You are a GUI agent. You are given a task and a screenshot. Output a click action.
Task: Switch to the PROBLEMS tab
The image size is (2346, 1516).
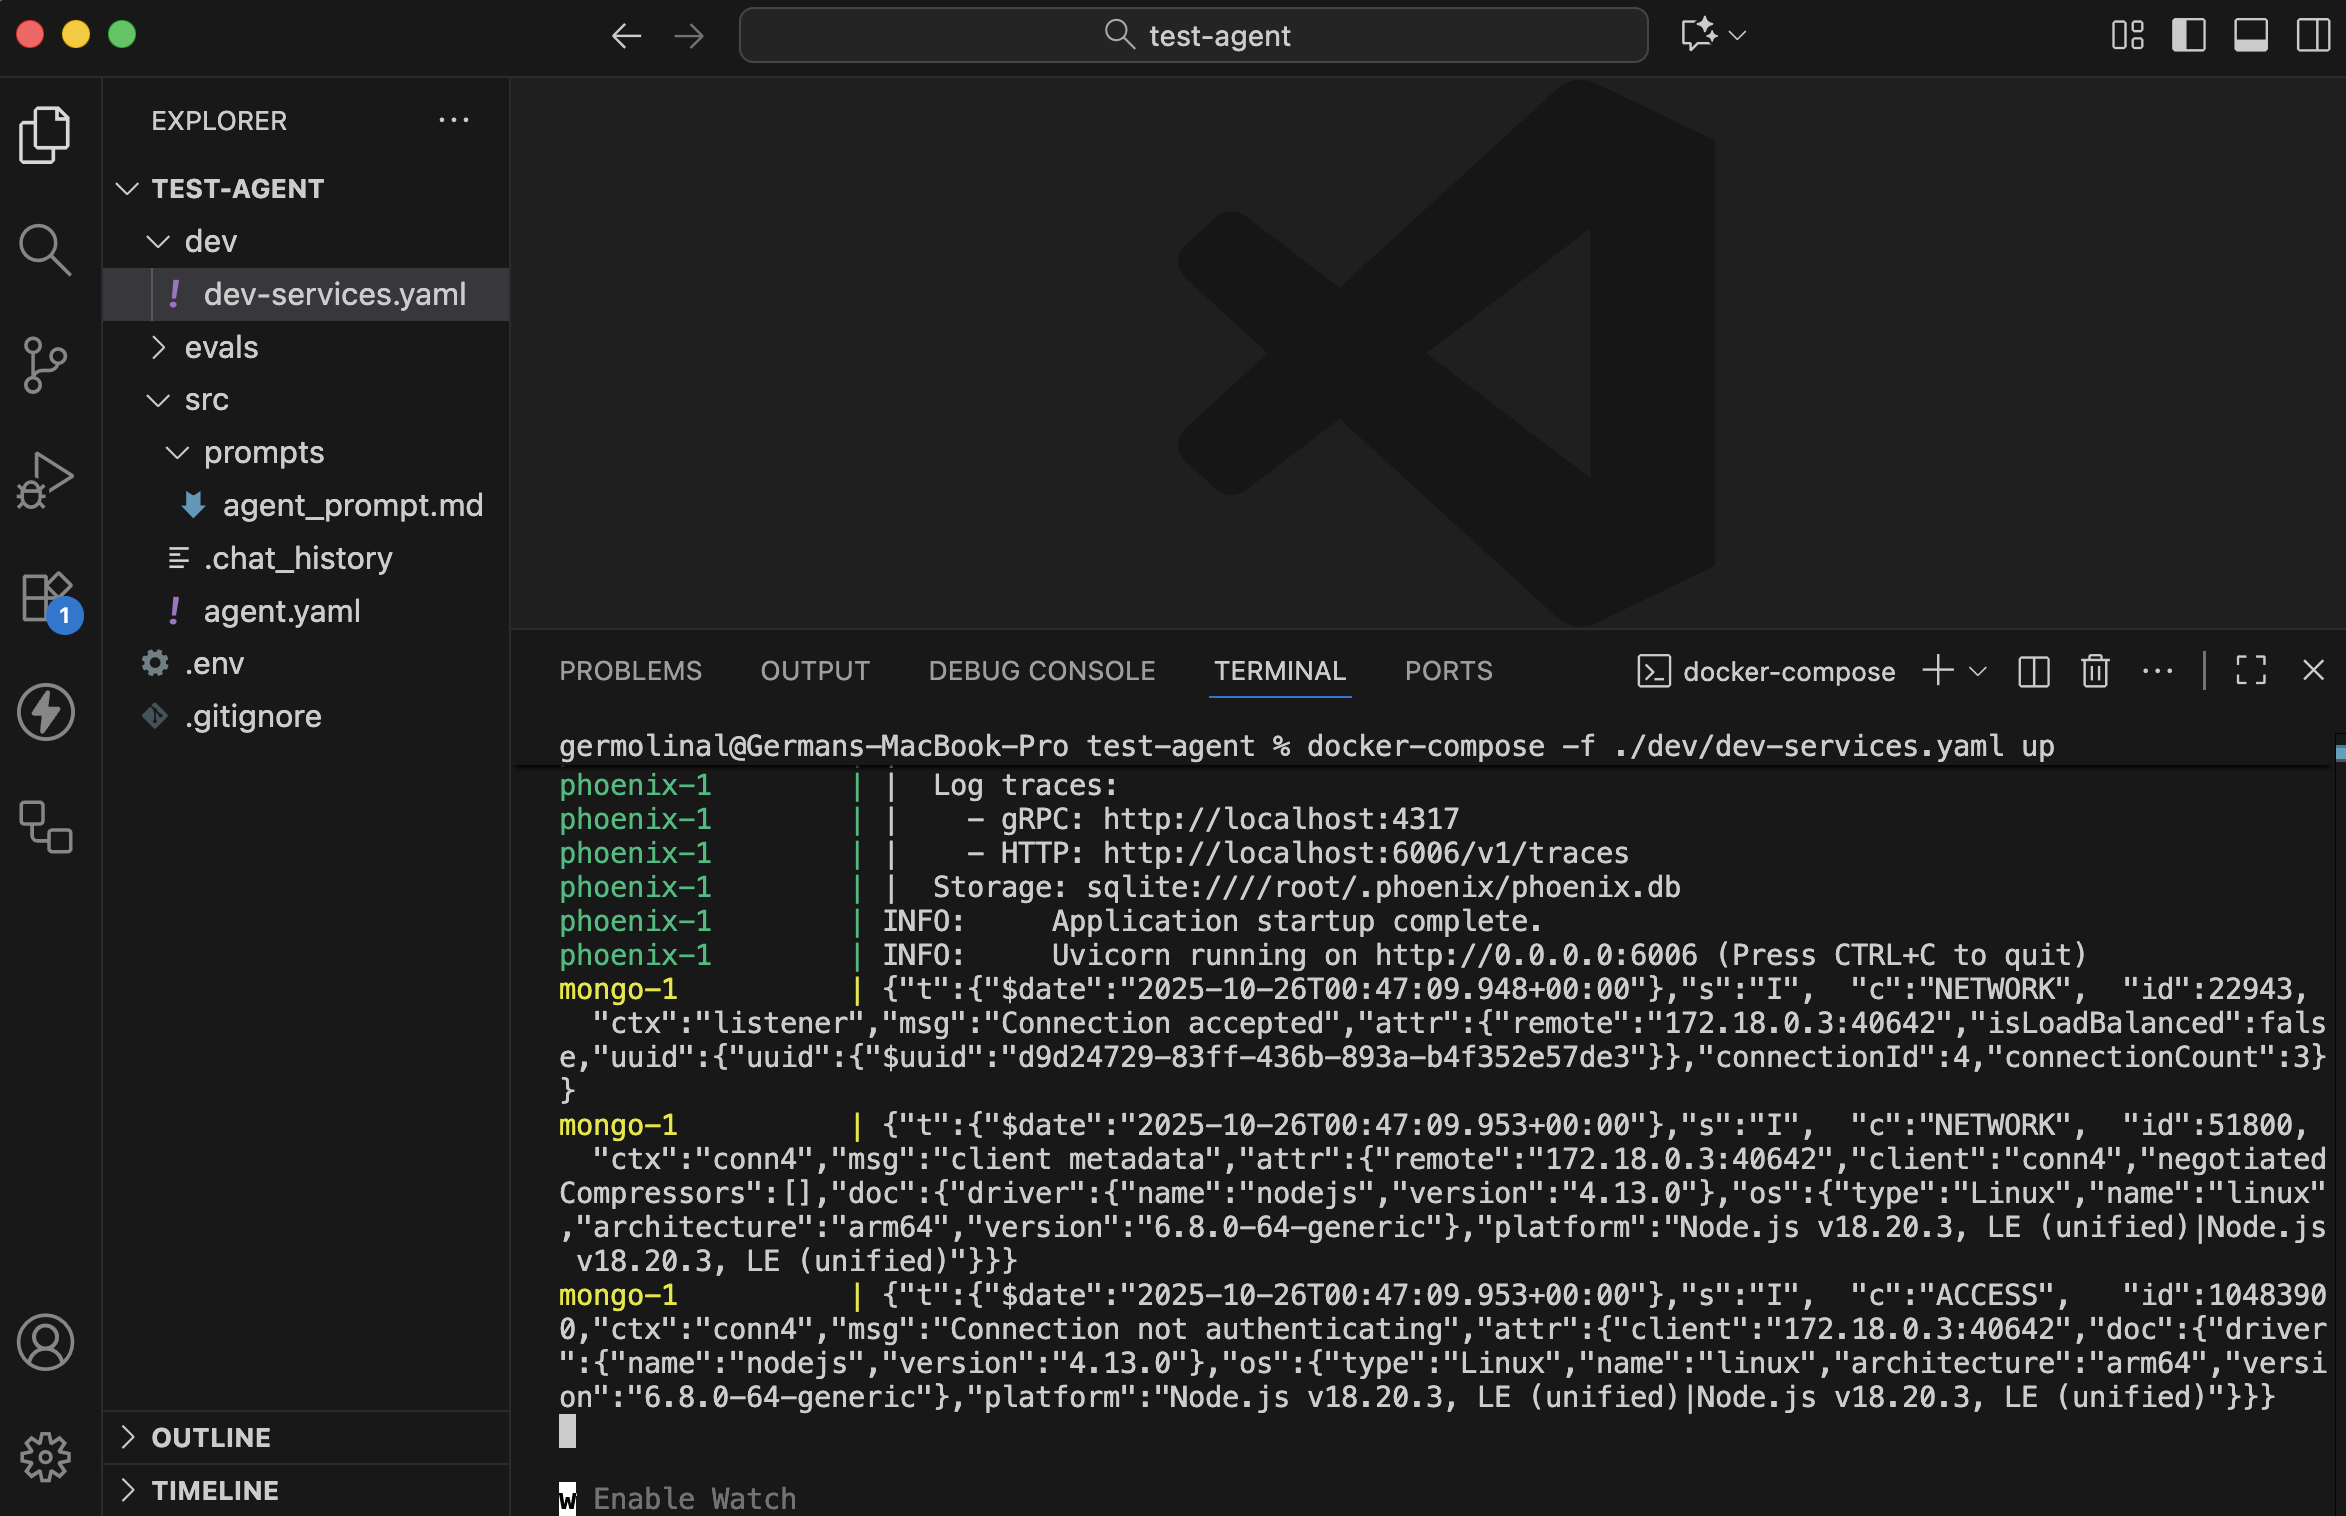tap(630, 671)
